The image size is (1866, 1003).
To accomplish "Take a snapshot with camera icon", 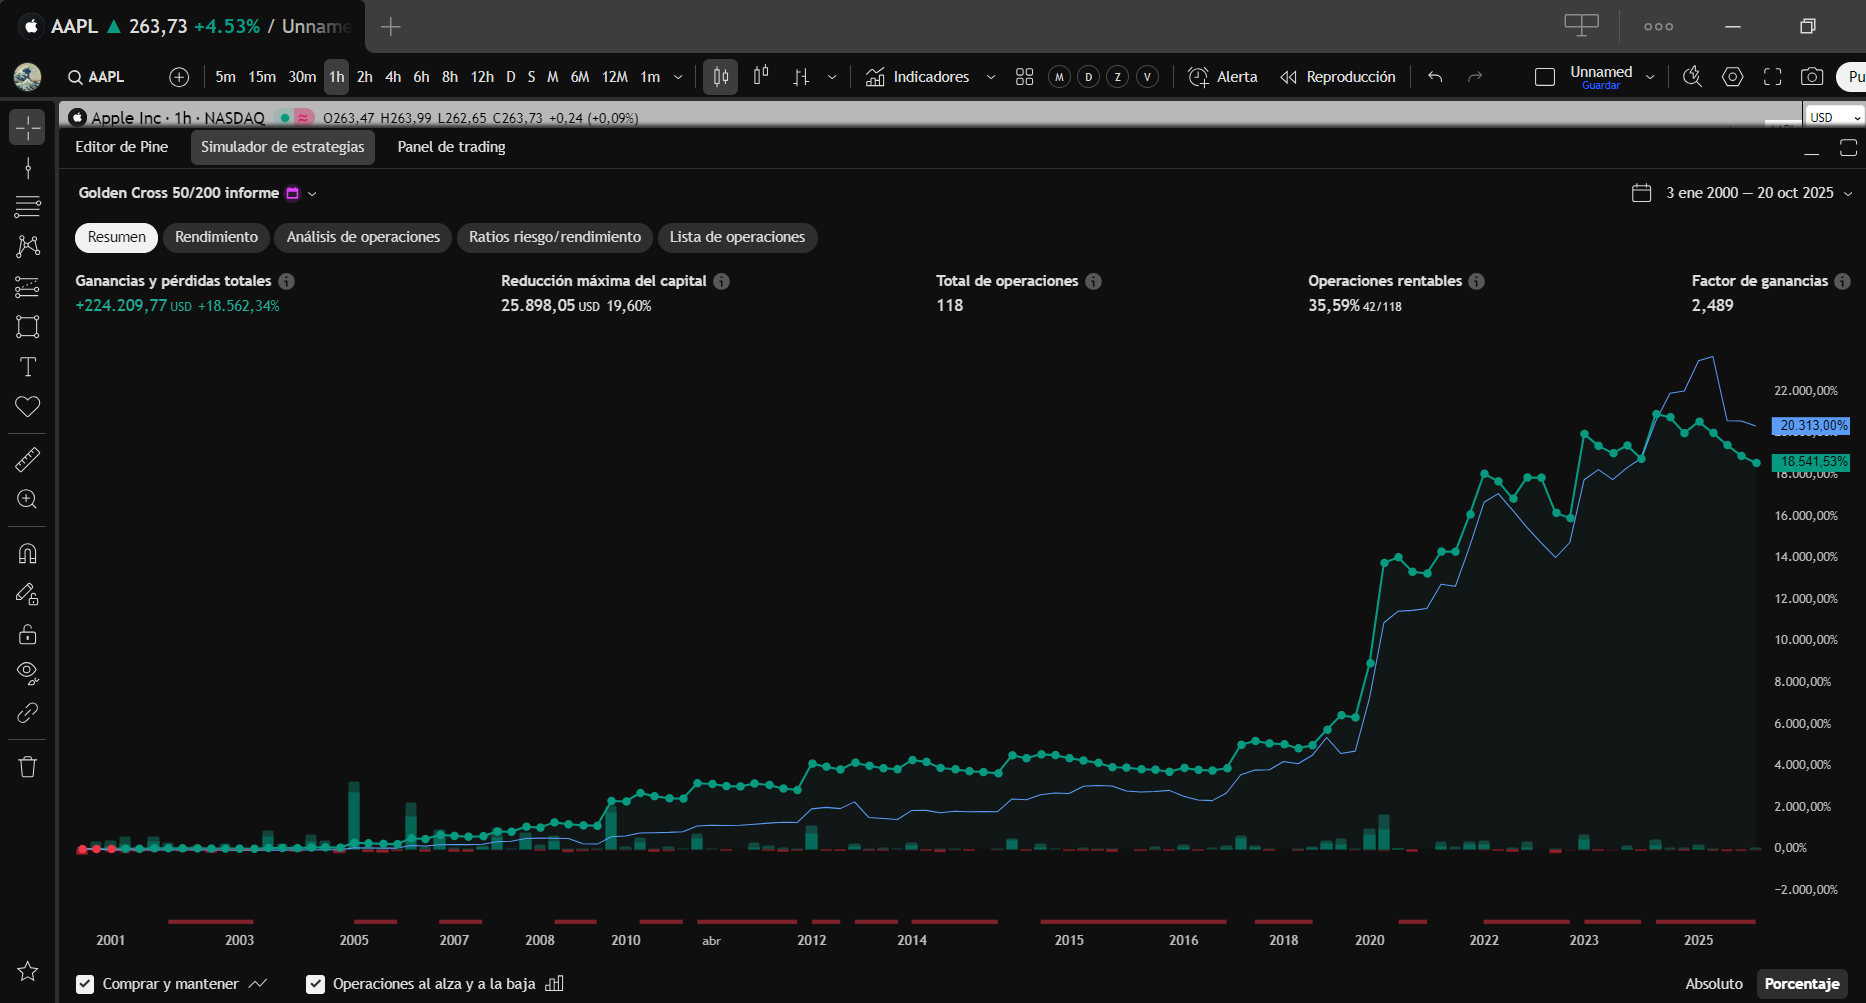I will pos(1811,77).
